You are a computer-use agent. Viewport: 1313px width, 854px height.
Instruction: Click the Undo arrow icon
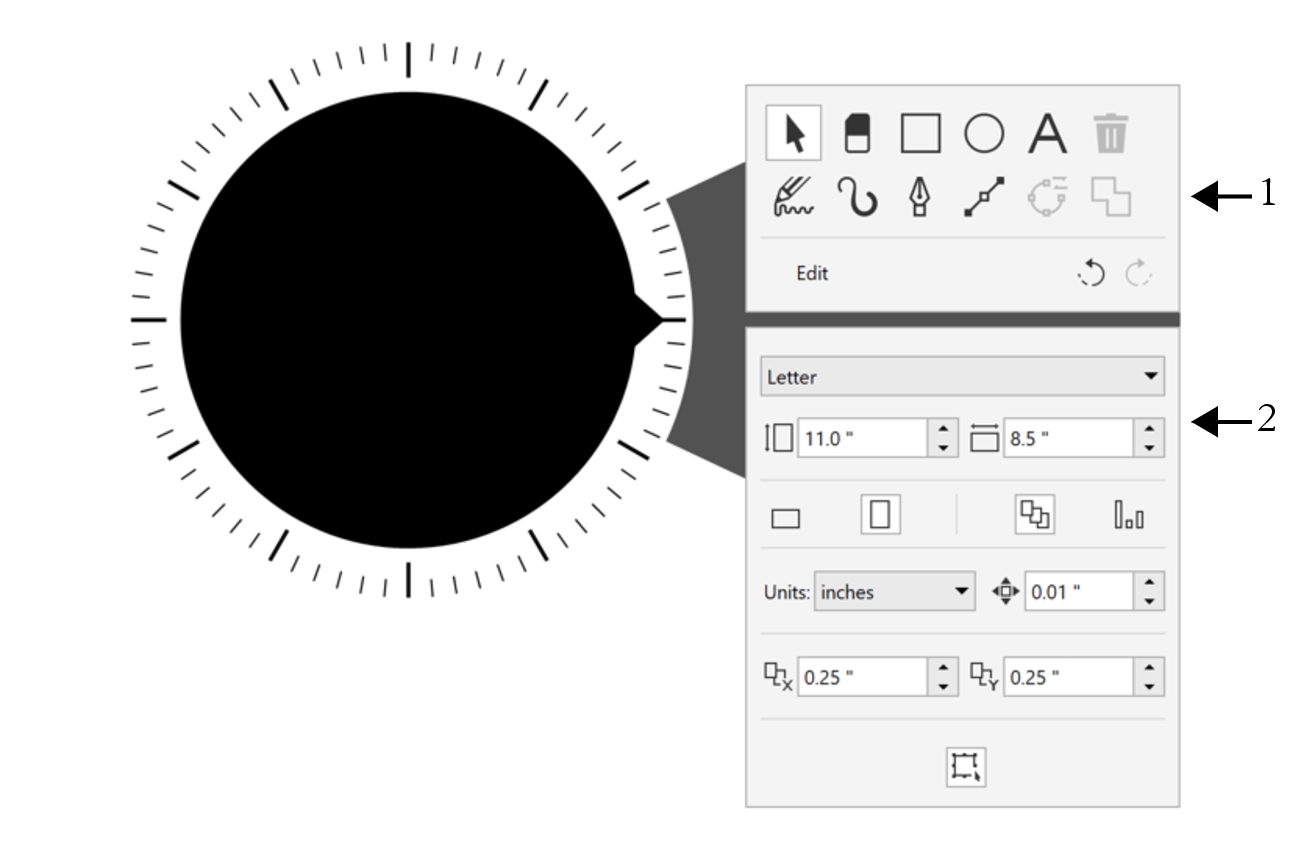[x=1091, y=274]
